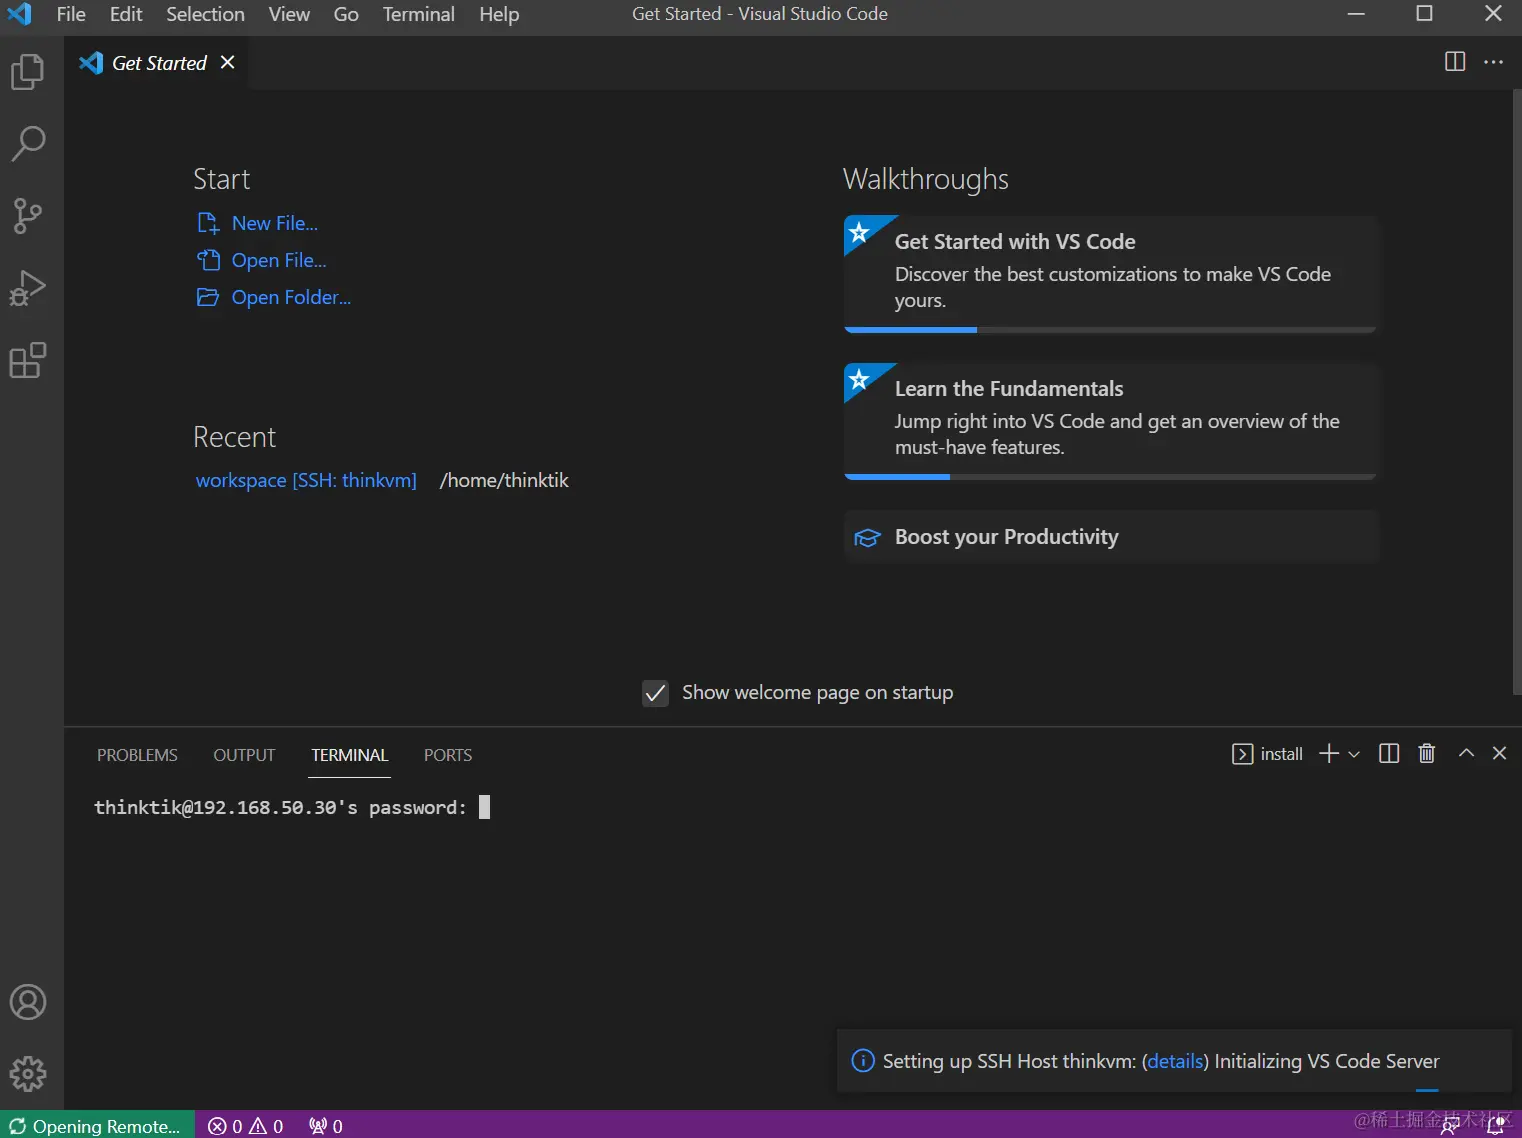Viewport: 1522px width, 1138px height.
Task: Close the bottom panel
Action: (1499, 753)
